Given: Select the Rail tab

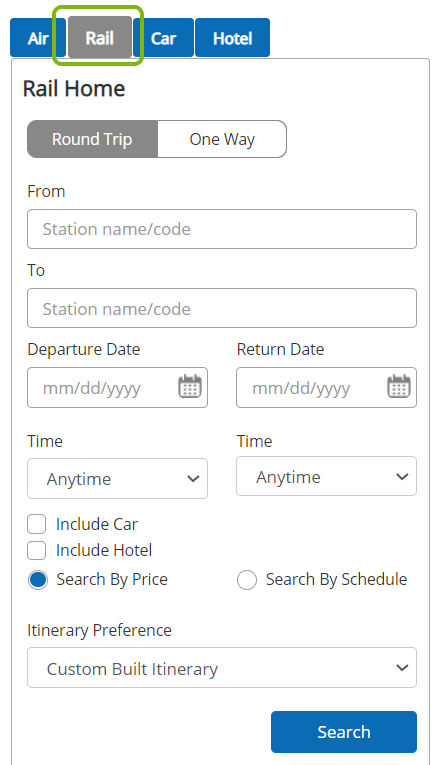Looking at the screenshot, I should pos(99,38).
